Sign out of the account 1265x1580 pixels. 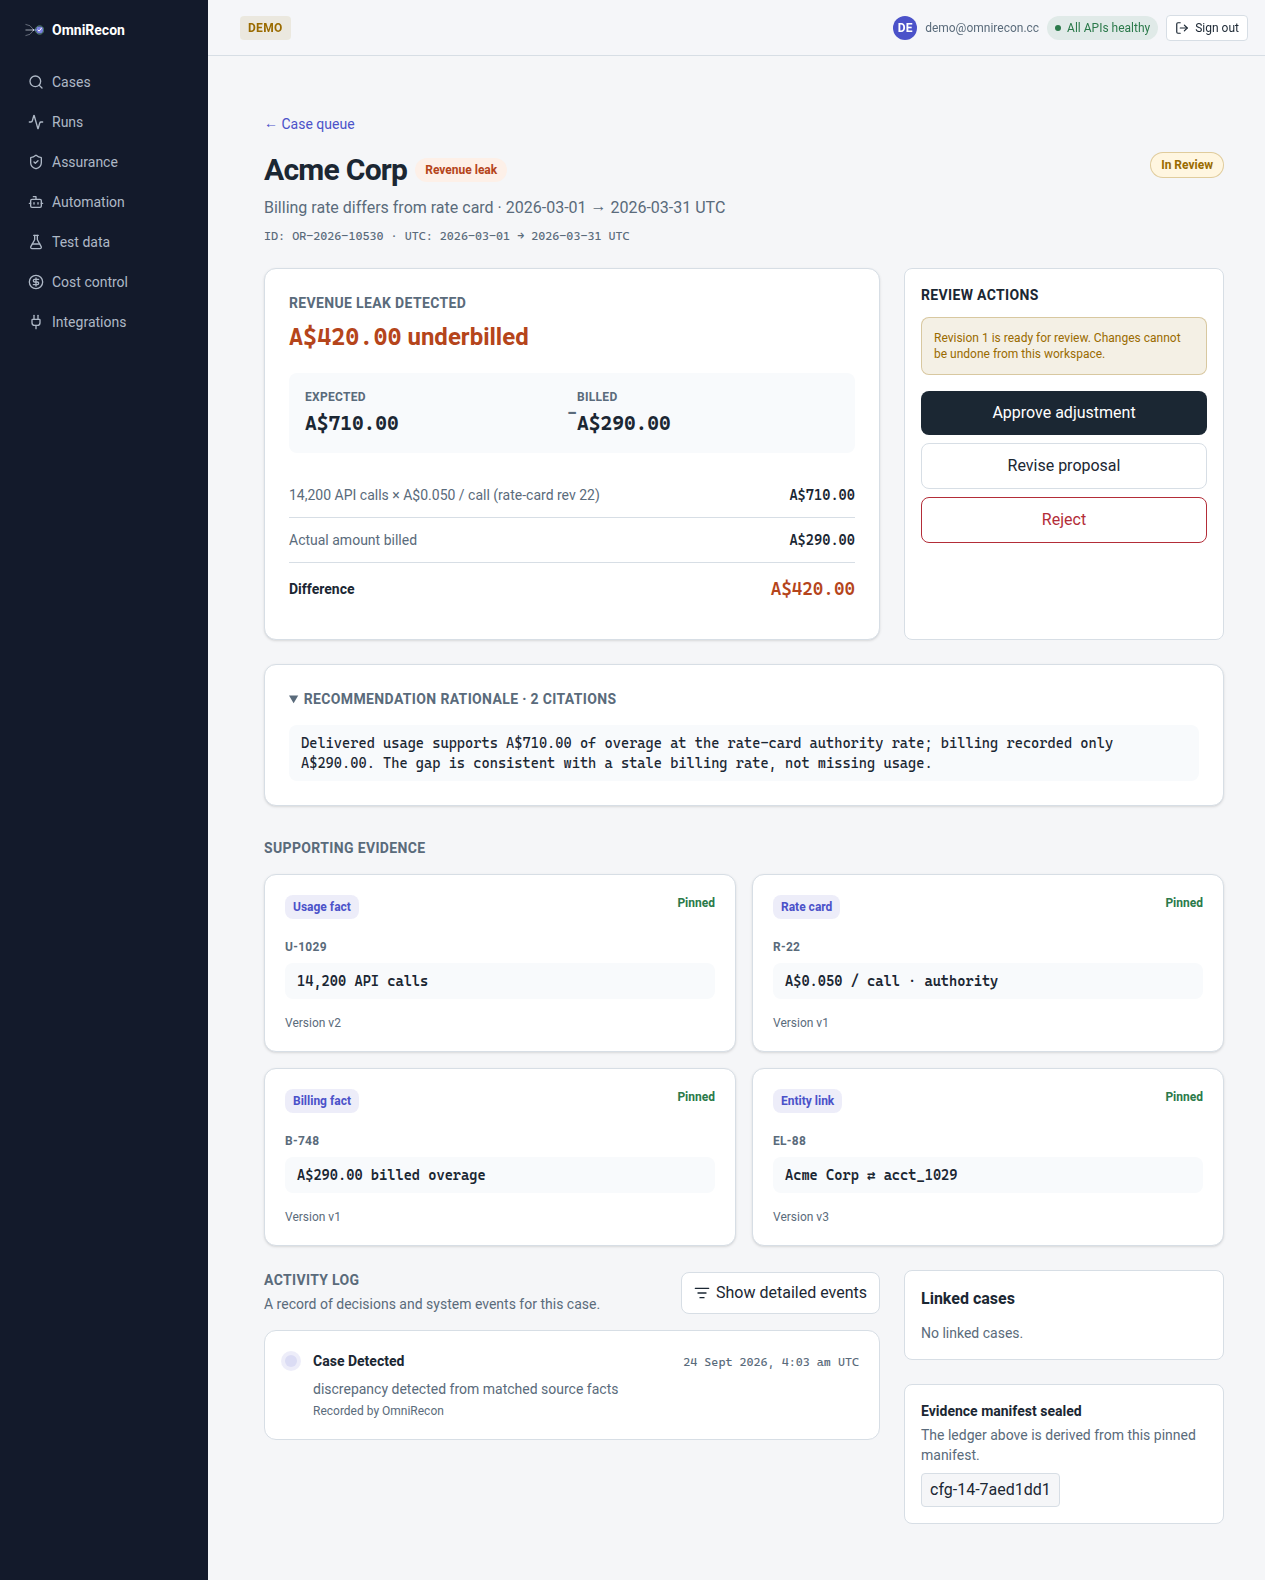[1207, 28]
